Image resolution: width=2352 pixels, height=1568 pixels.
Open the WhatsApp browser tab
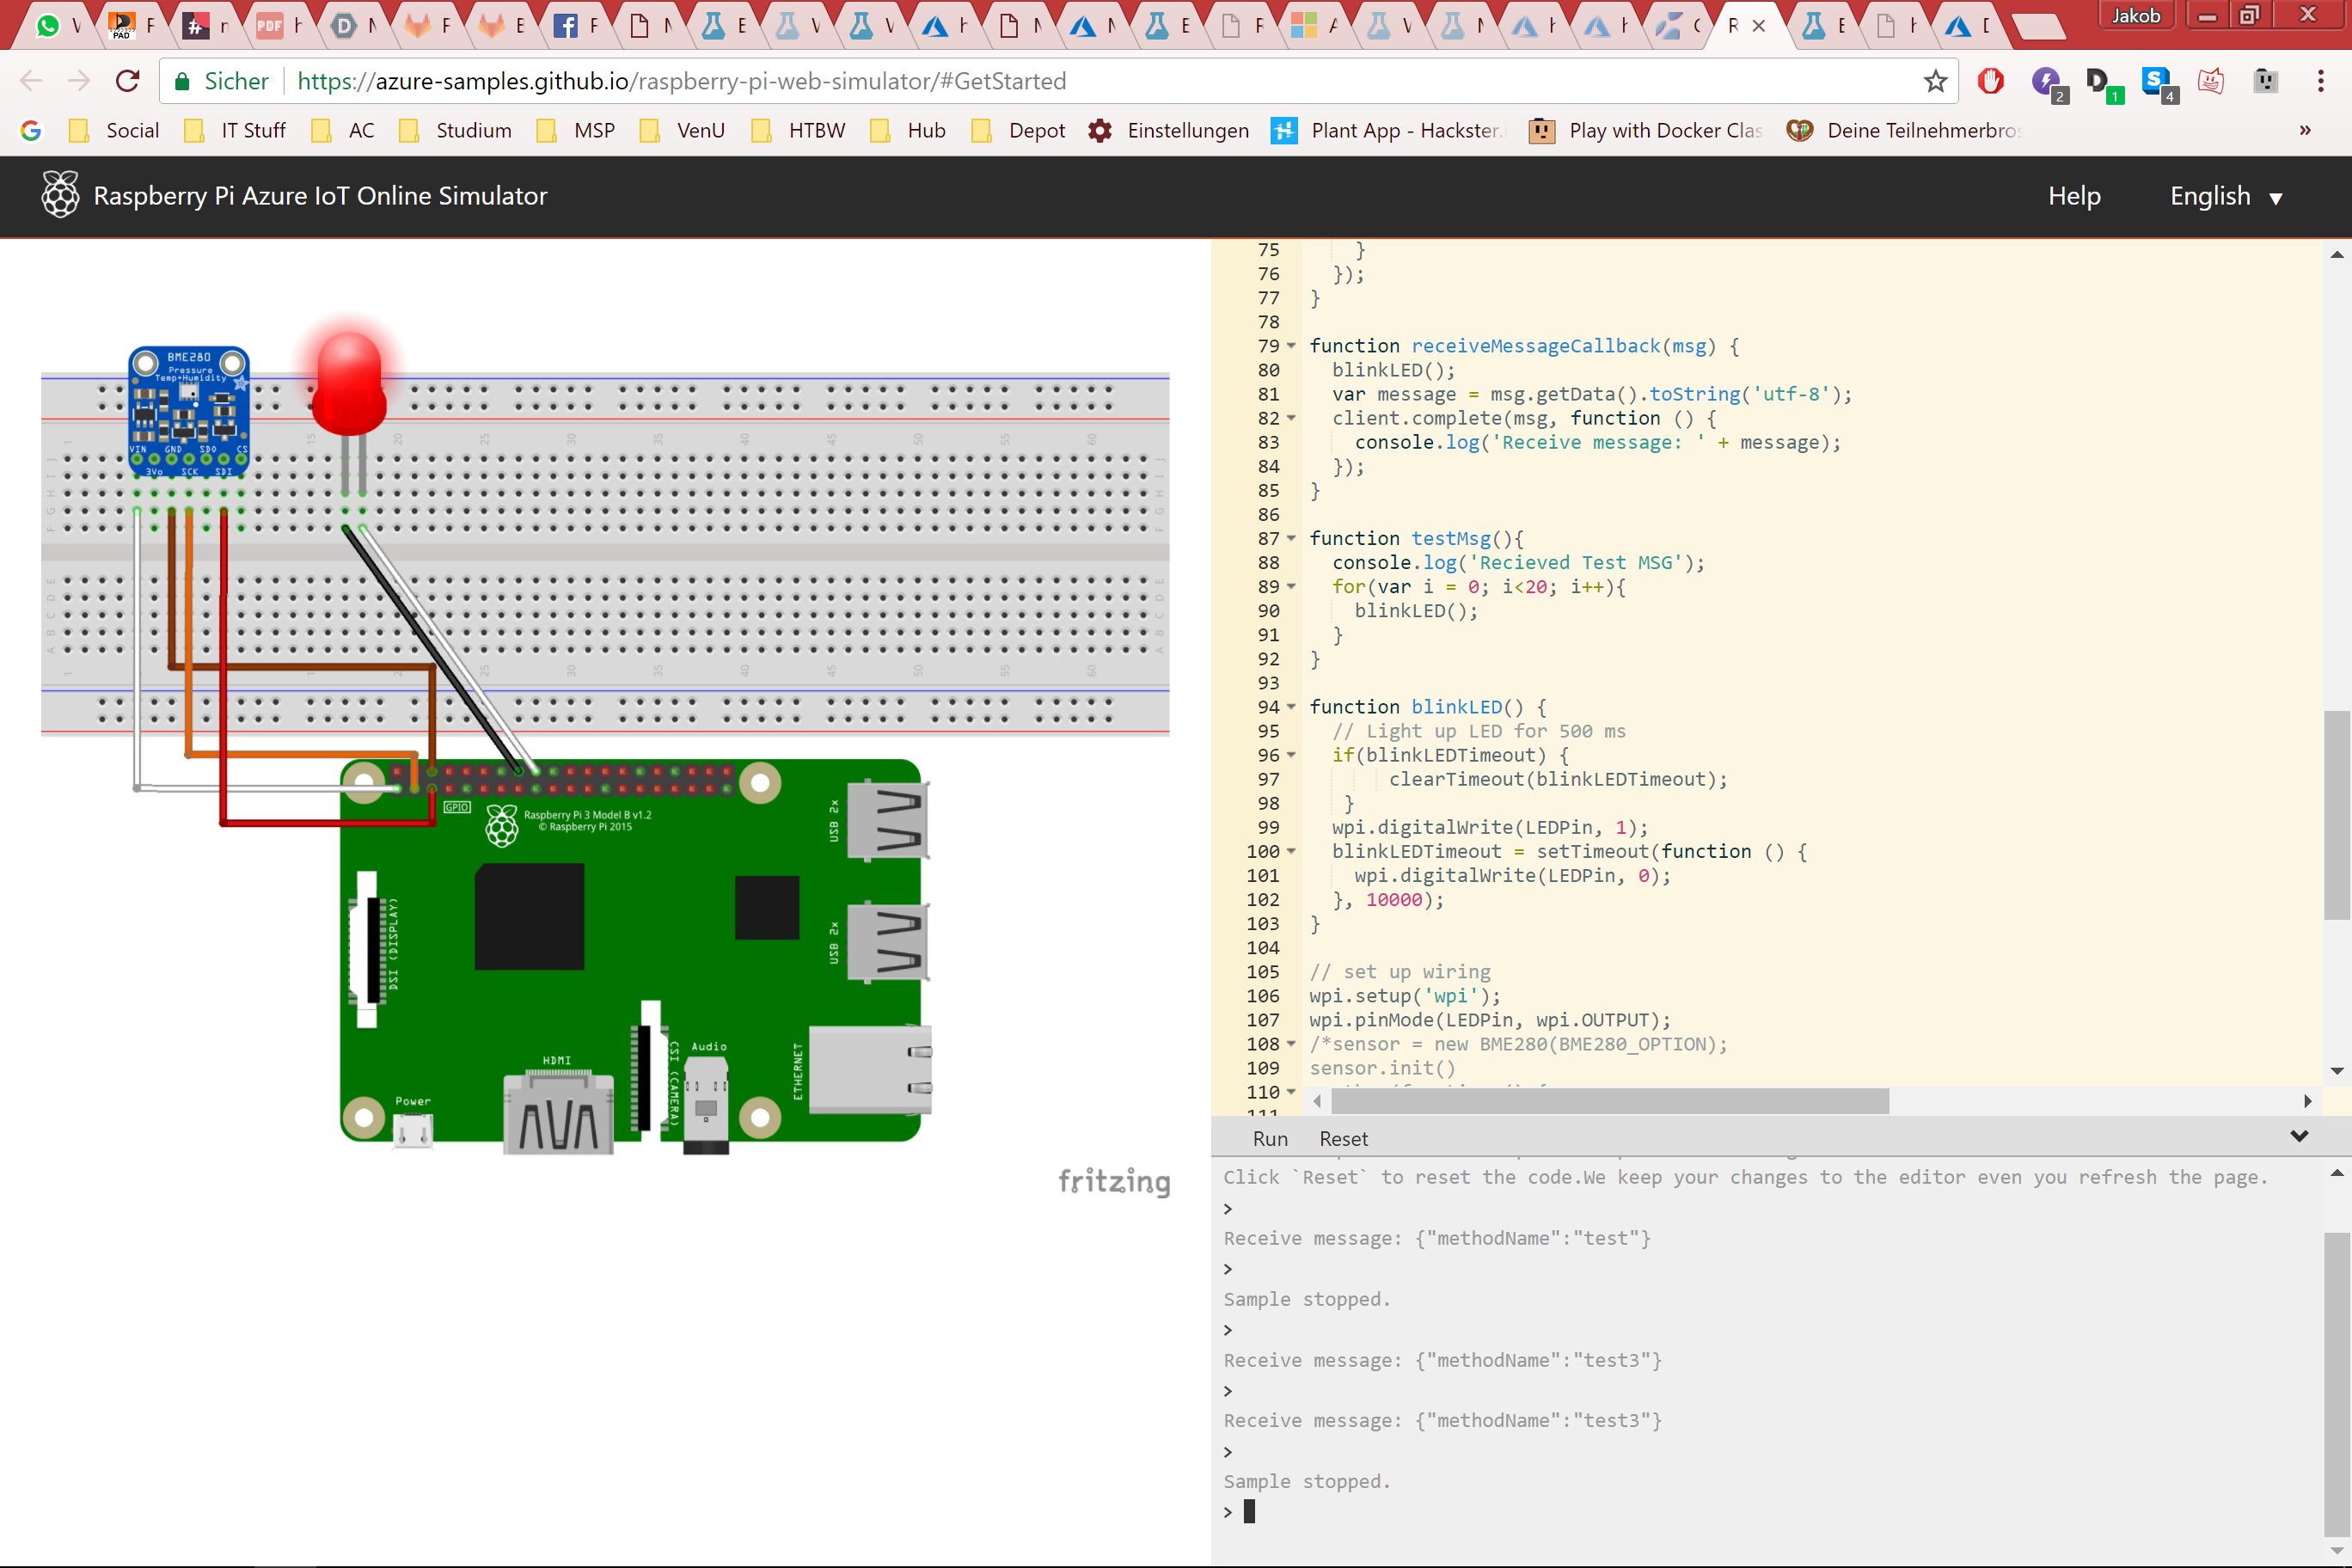48,25
